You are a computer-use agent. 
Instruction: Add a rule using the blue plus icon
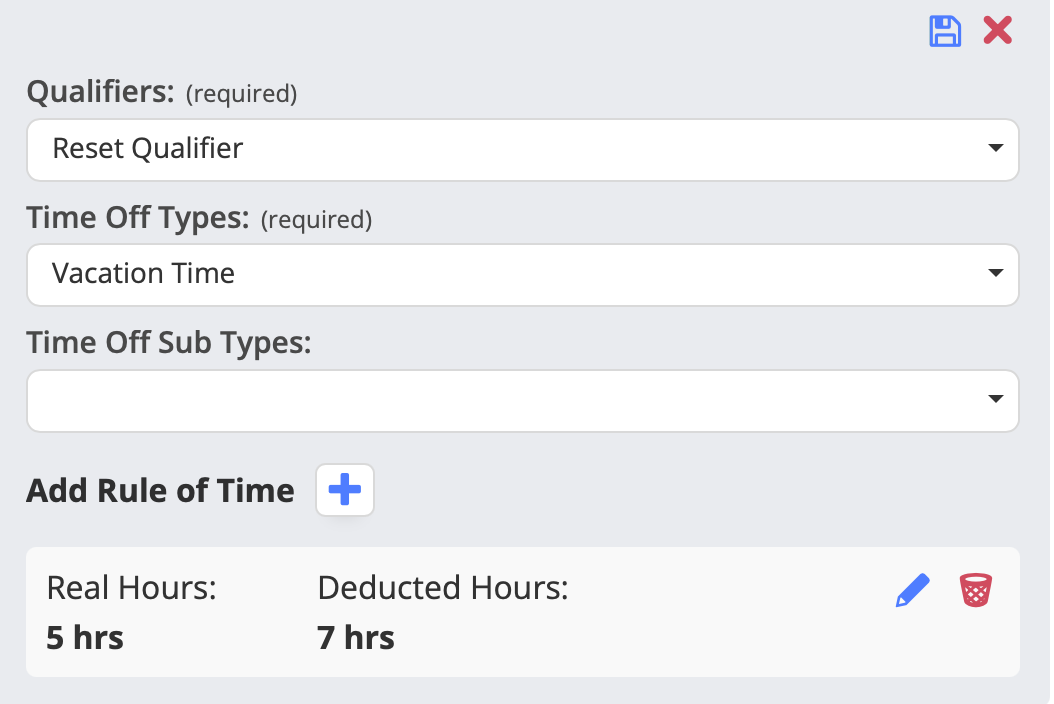(x=345, y=490)
